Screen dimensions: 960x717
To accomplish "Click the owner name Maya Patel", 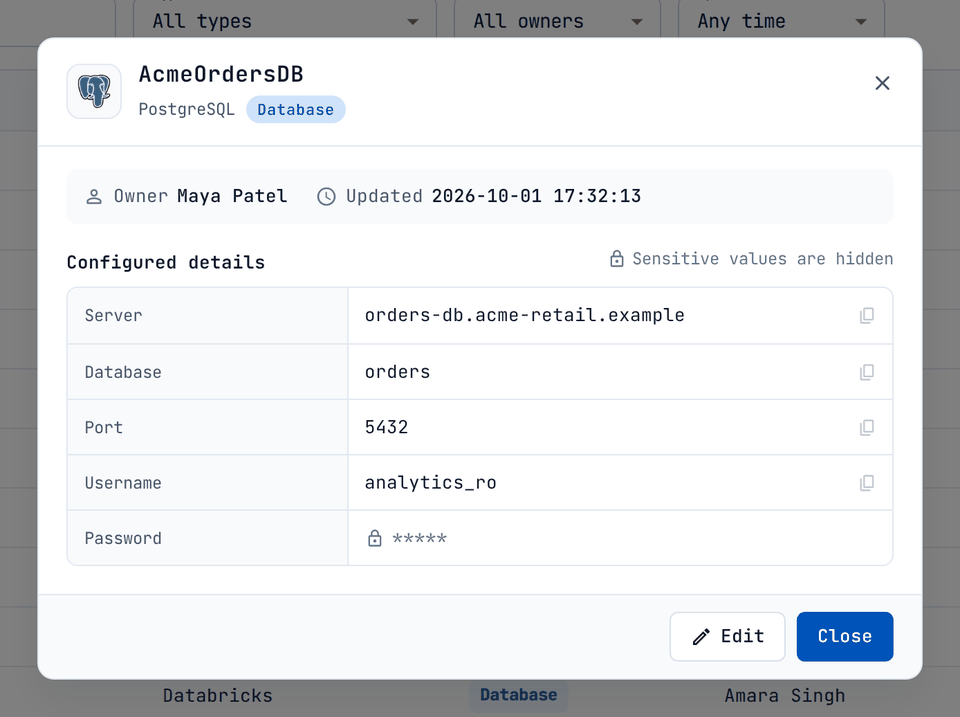I will [x=232, y=196].
